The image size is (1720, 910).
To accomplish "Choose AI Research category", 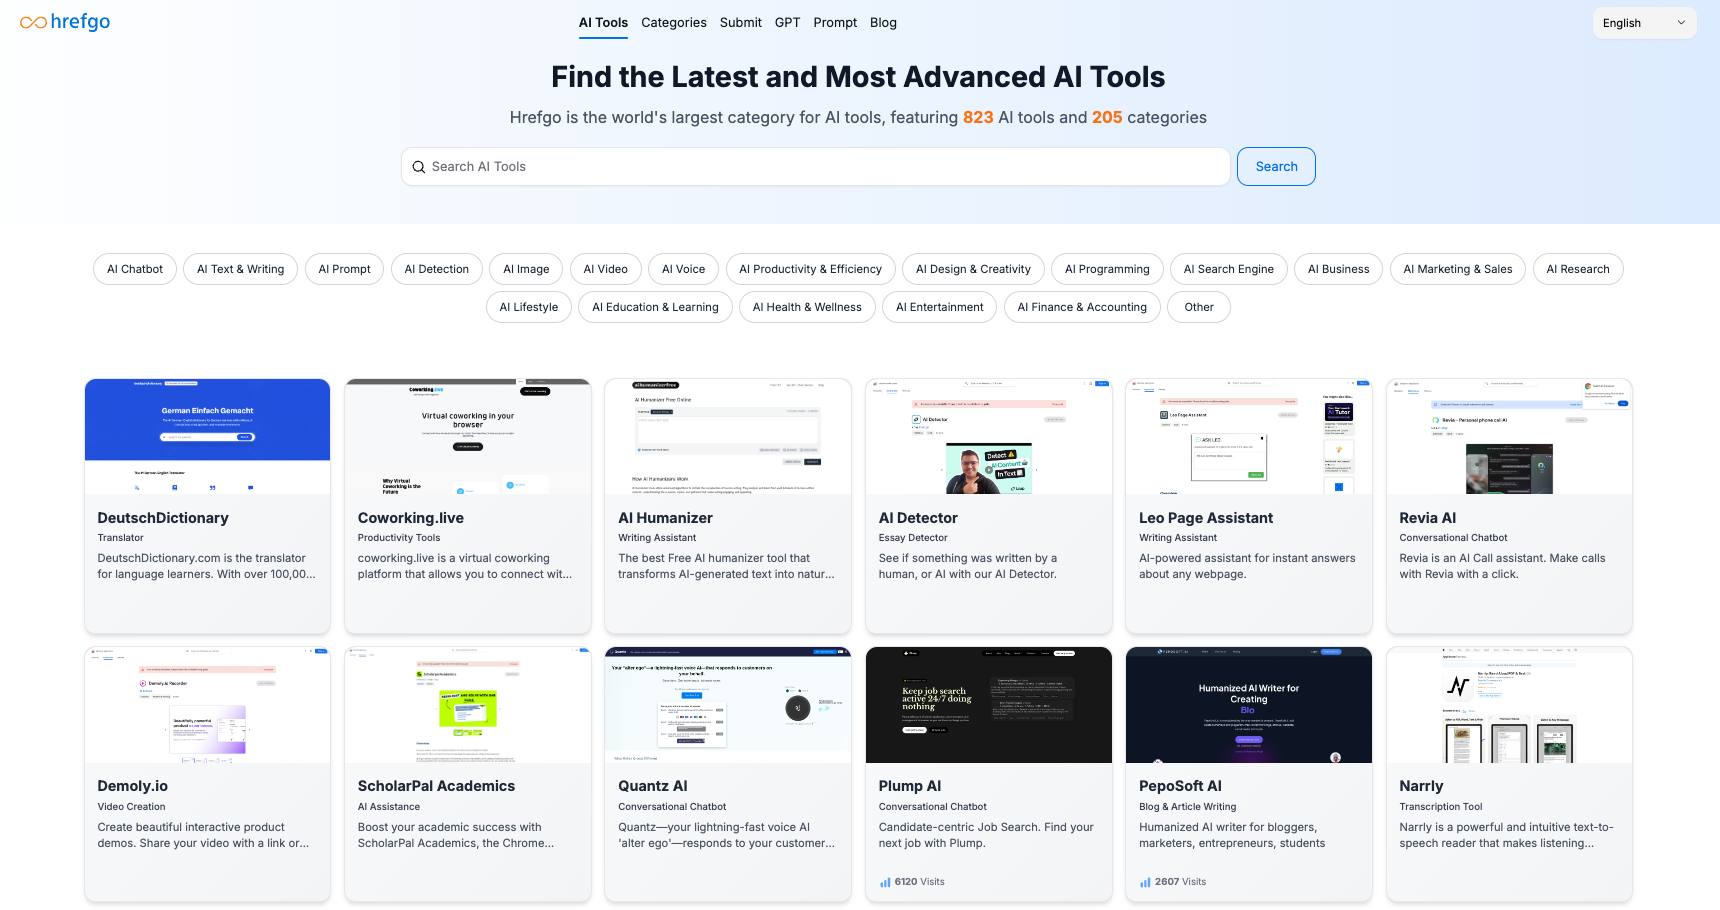I will tap(1578, 269).
